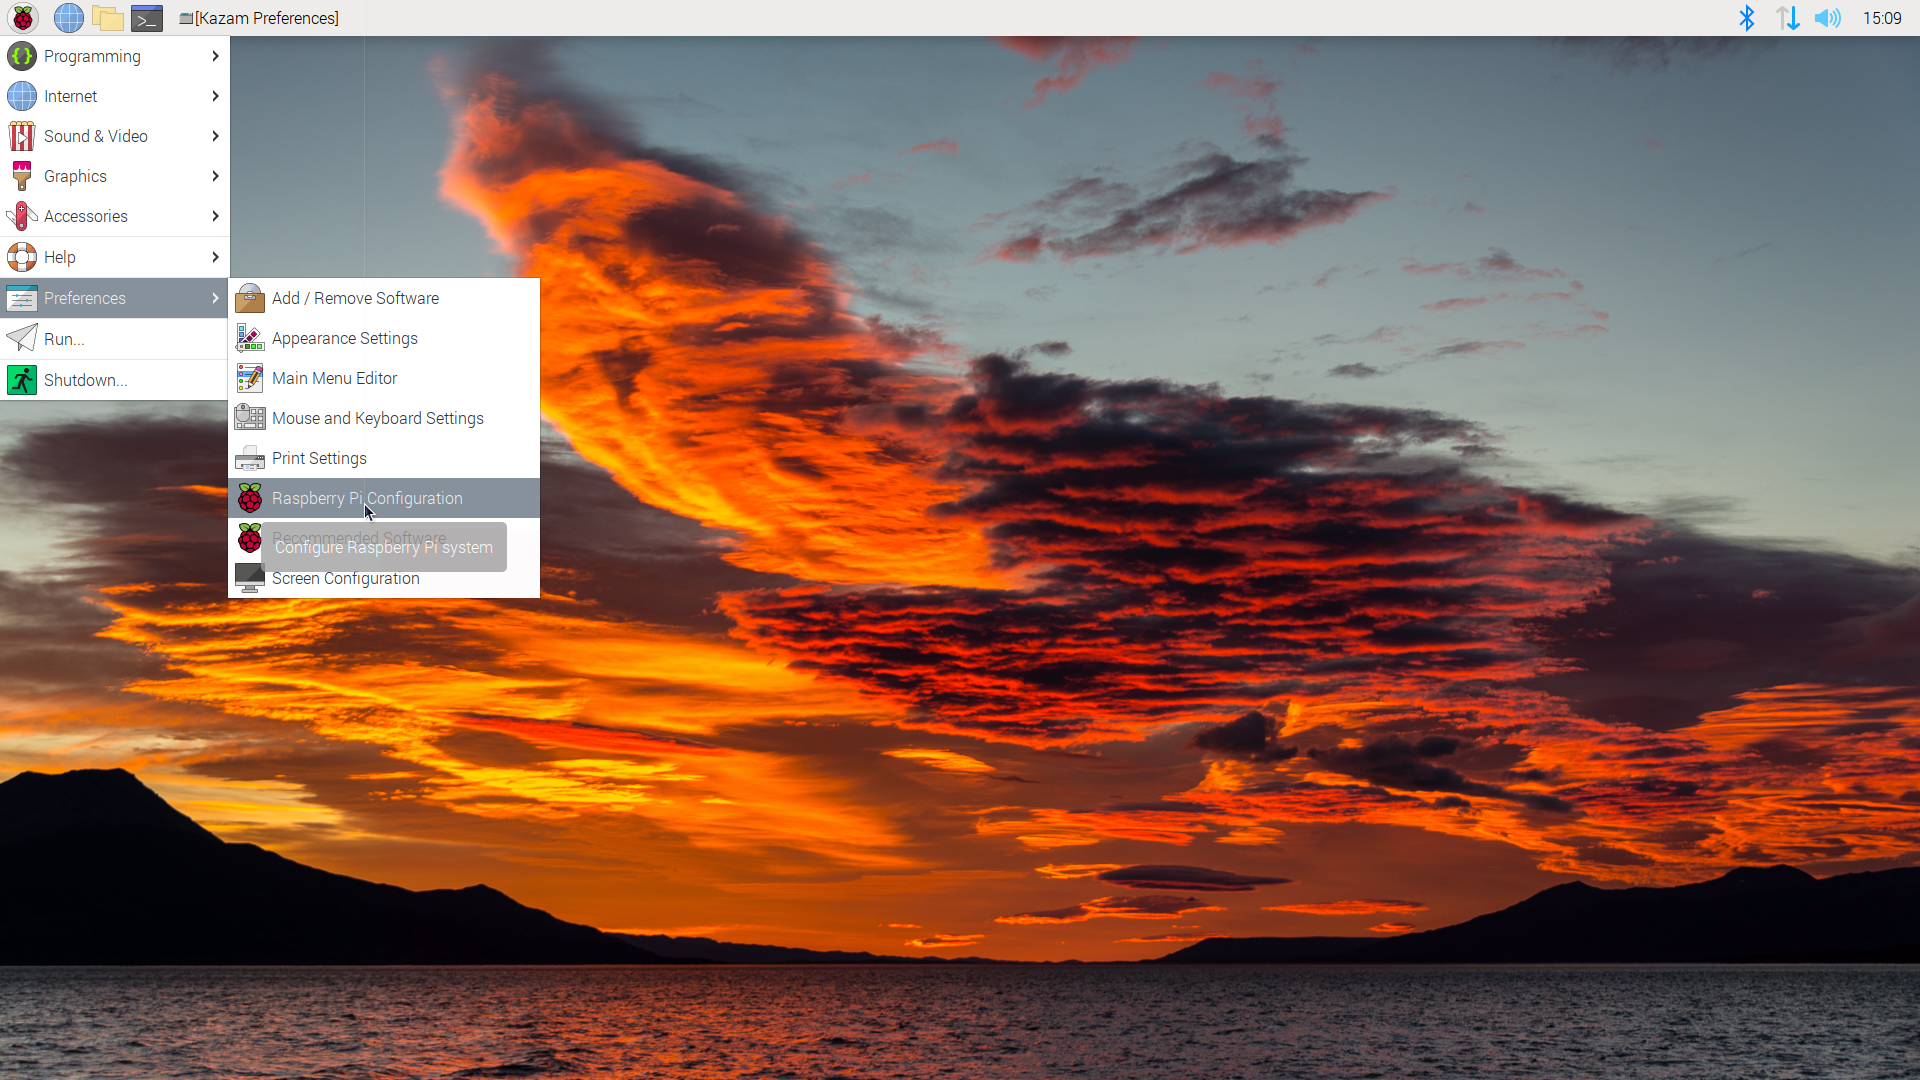Launch Raspberry Pi Configuration
1920x1080 pixels.
[384, 498]
